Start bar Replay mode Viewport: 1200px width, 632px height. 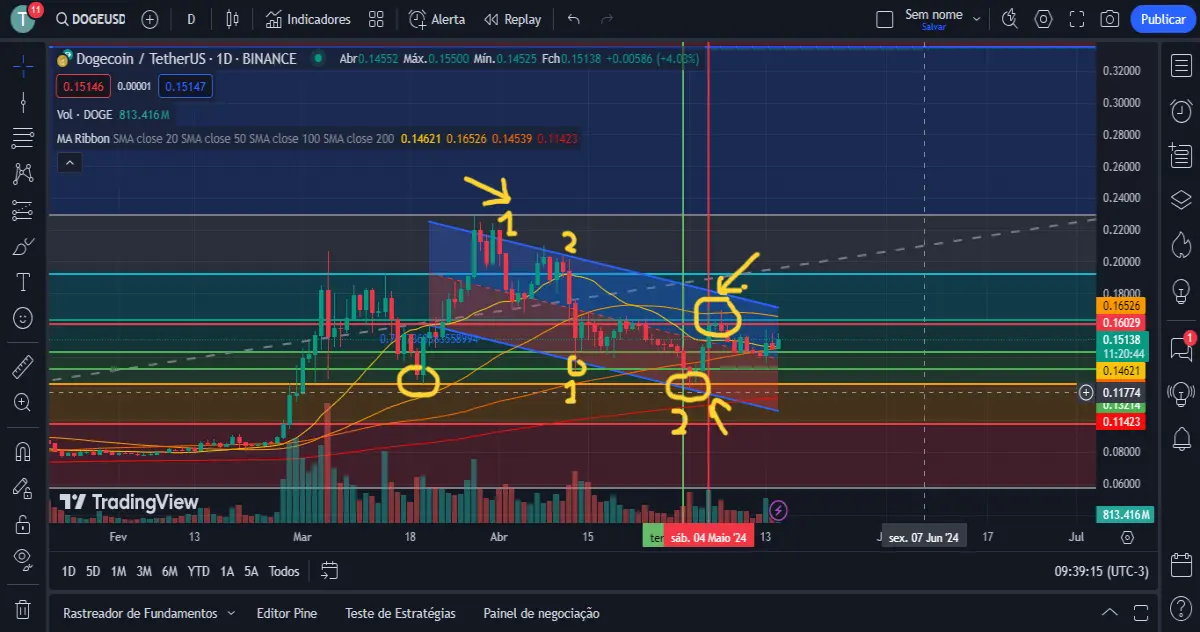(x=512, y=19)
